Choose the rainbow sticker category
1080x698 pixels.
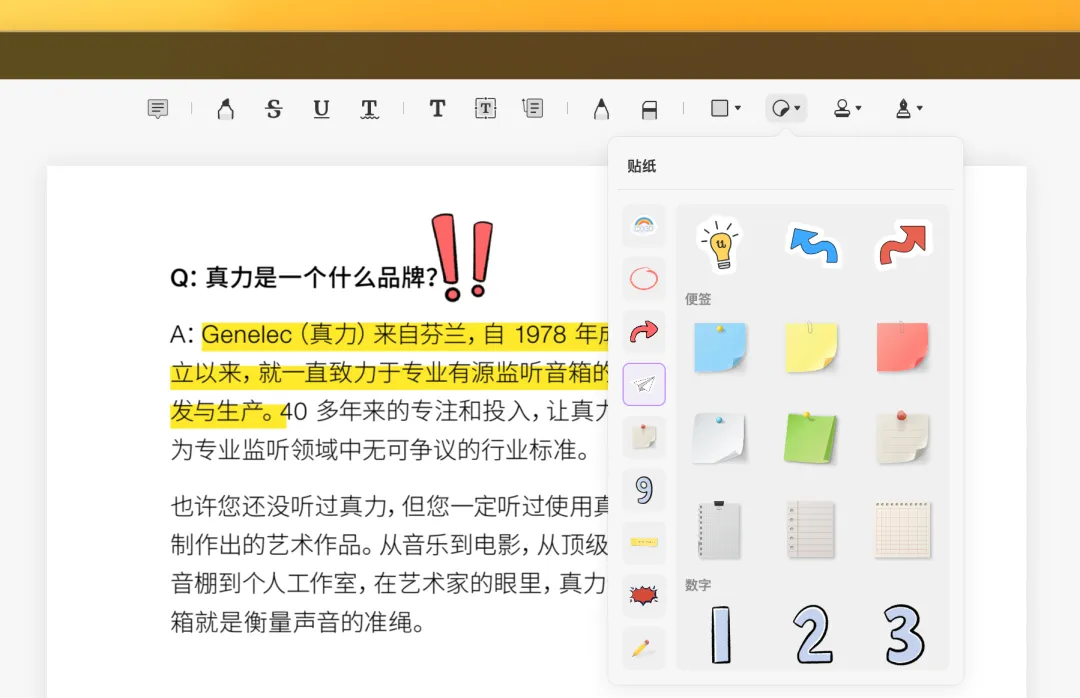[x=644, y=225]
